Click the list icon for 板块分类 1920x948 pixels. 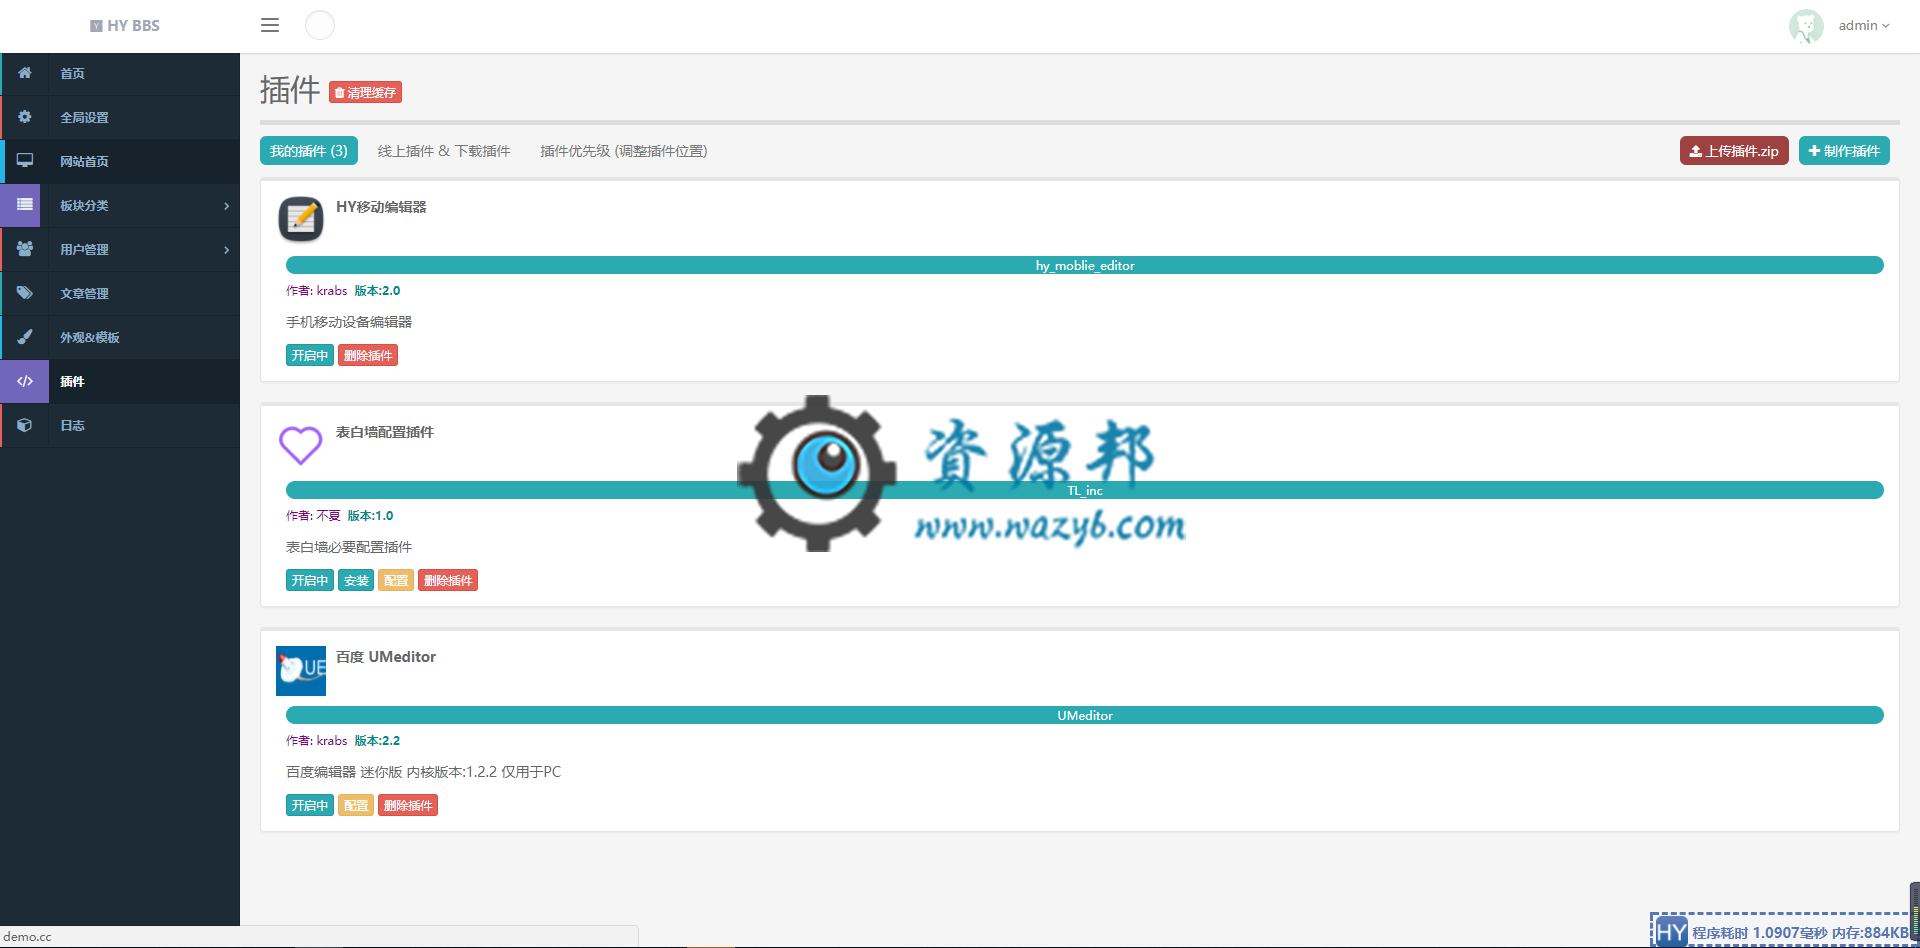point(25,205)
